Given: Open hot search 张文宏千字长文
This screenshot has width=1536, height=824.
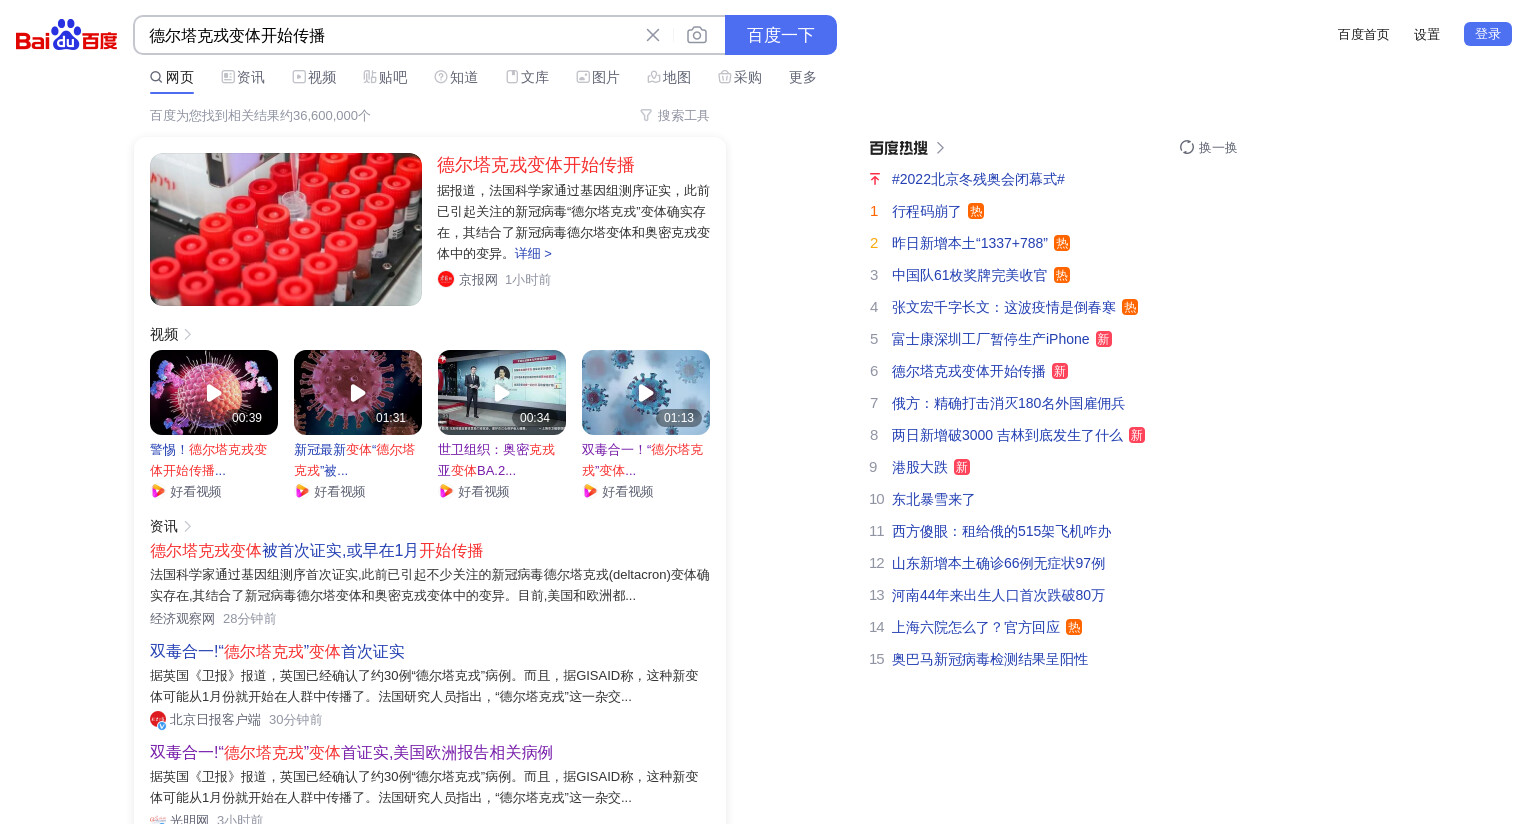Looking at the screenshot, I should pyautogui.click(x=1004, y=307).
